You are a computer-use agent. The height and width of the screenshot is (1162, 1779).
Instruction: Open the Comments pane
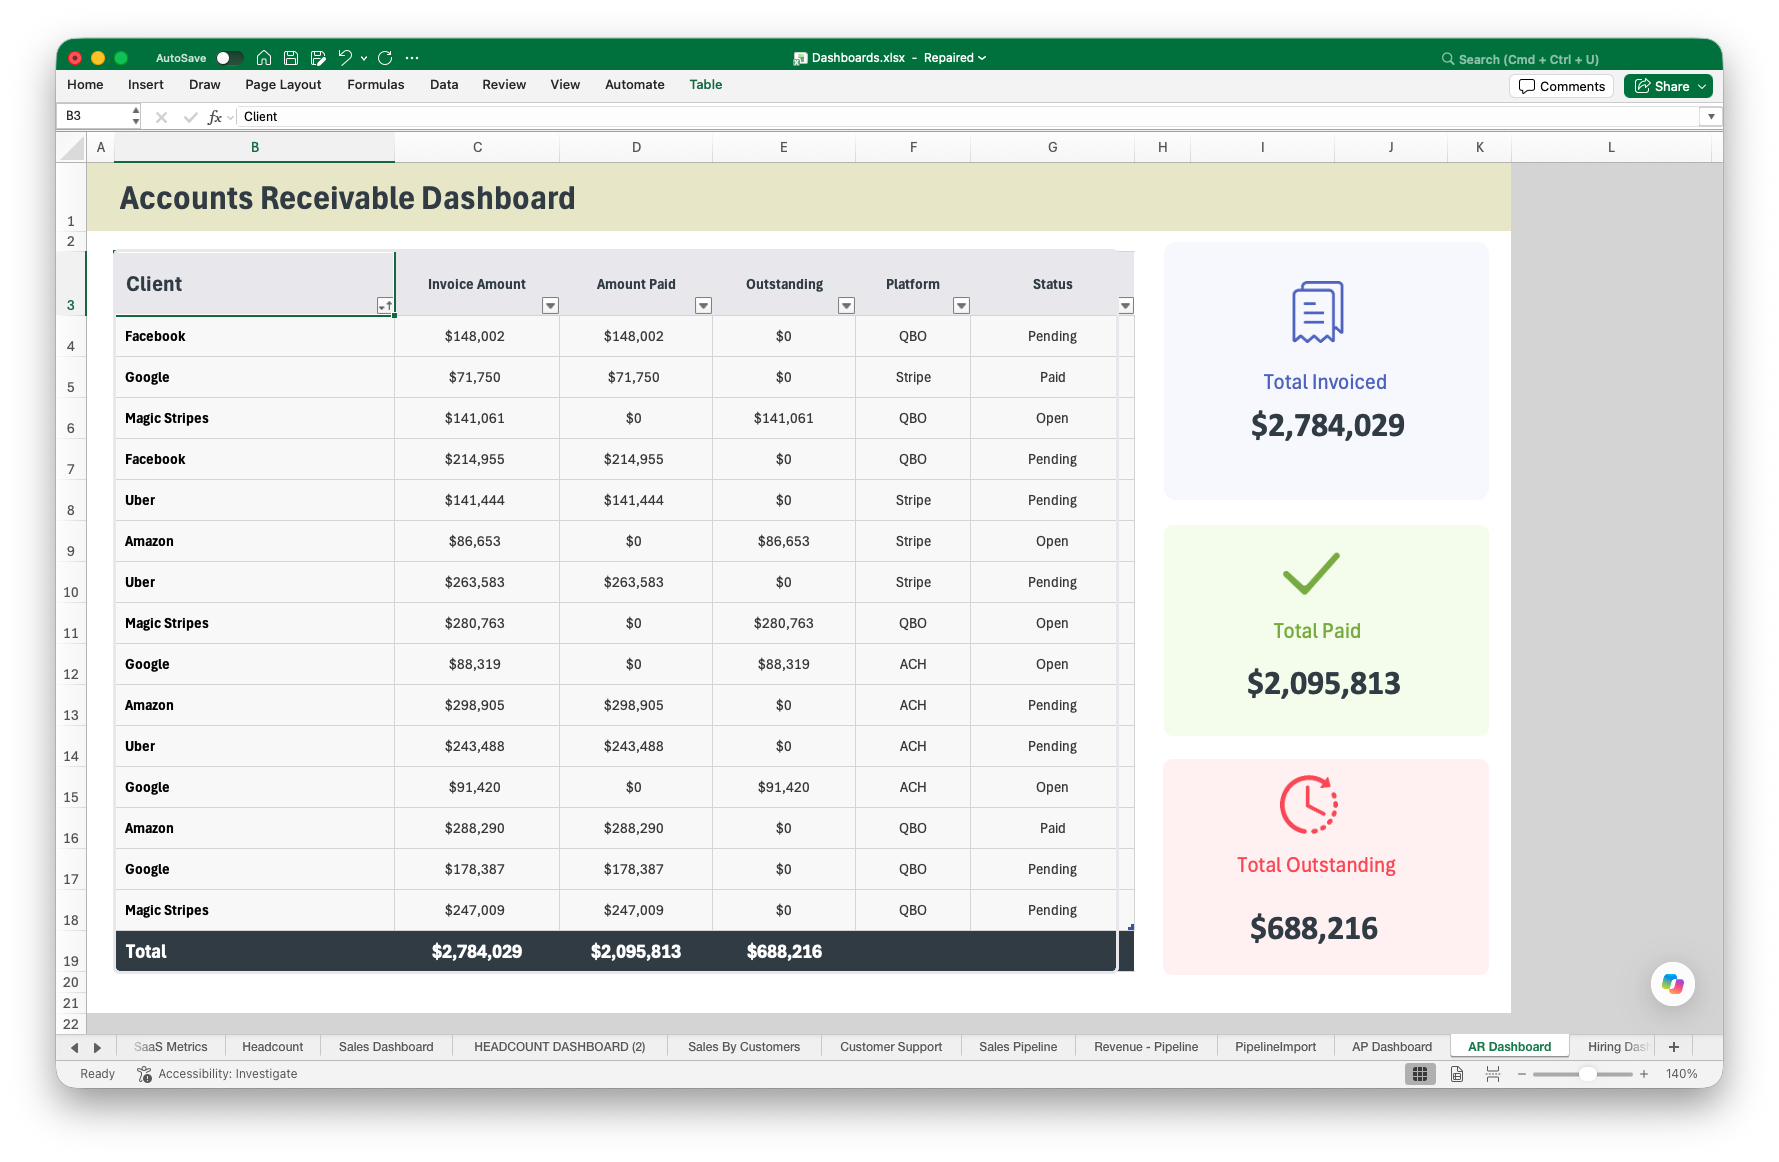tap(1561, 86)
